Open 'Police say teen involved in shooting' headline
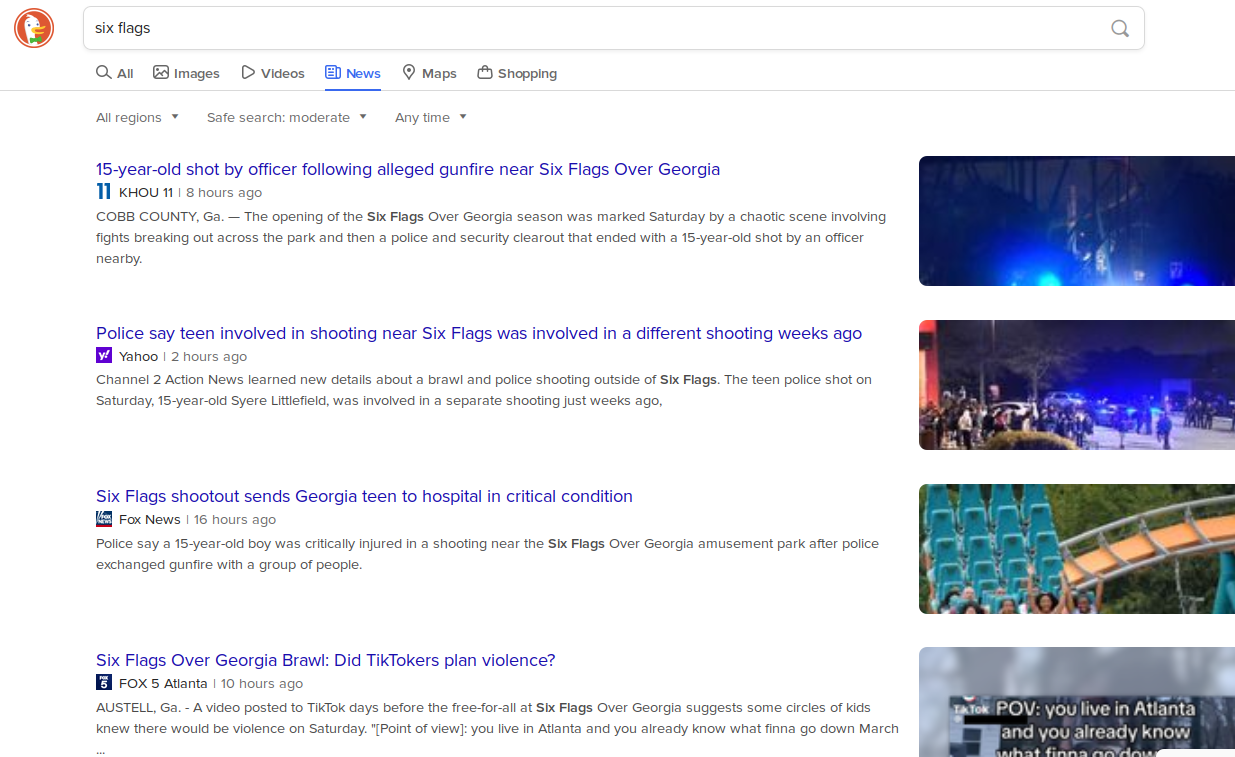The image size is (1235, 757). pos(479,333)
